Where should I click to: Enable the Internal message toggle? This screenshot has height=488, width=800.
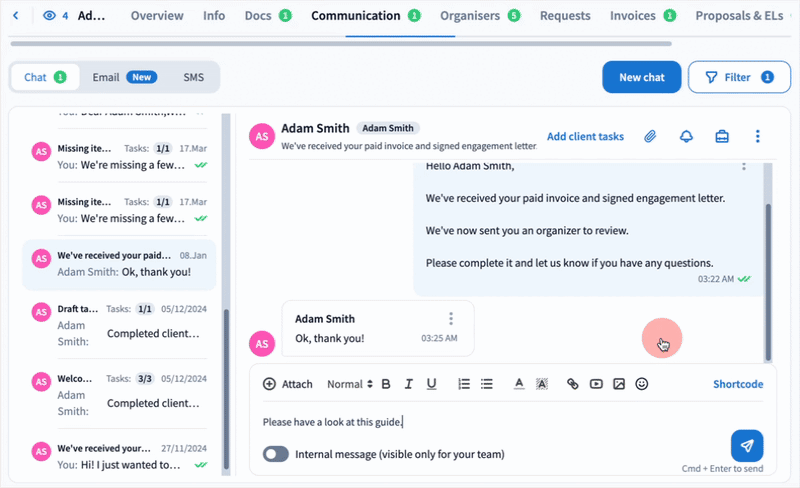coord(276,454)
